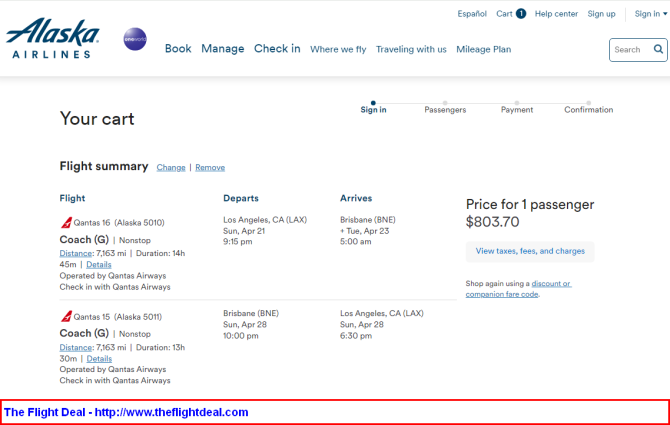The image size is (670, 425).
Task: Select the Confirmation progress step
Action: point(588,108)
